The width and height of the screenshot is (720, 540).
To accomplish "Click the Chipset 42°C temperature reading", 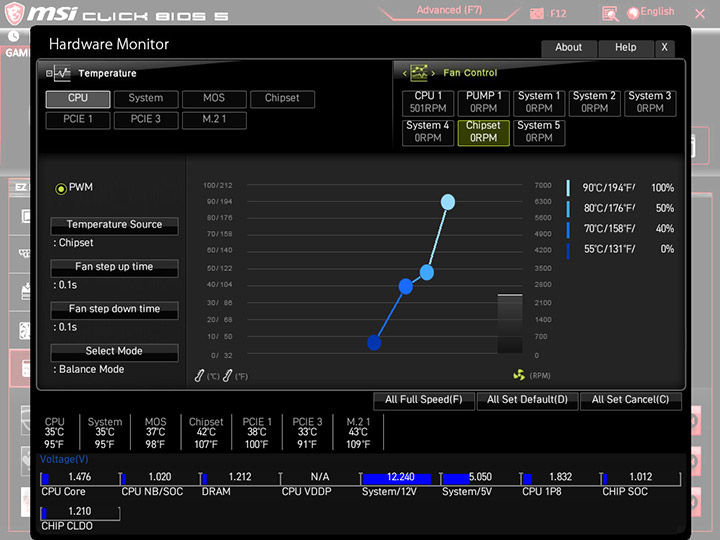I will [206, 433].
